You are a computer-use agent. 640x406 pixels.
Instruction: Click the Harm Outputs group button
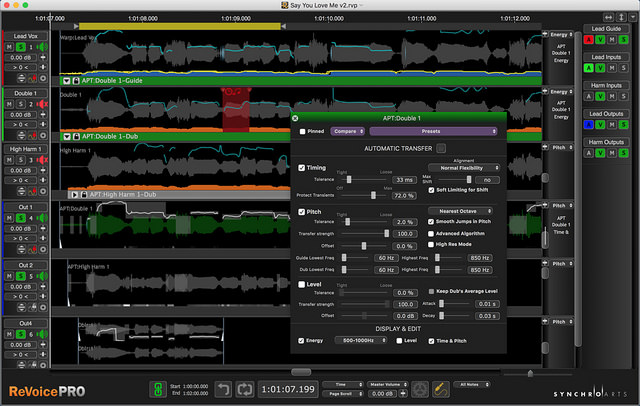[x=606, y=142]
